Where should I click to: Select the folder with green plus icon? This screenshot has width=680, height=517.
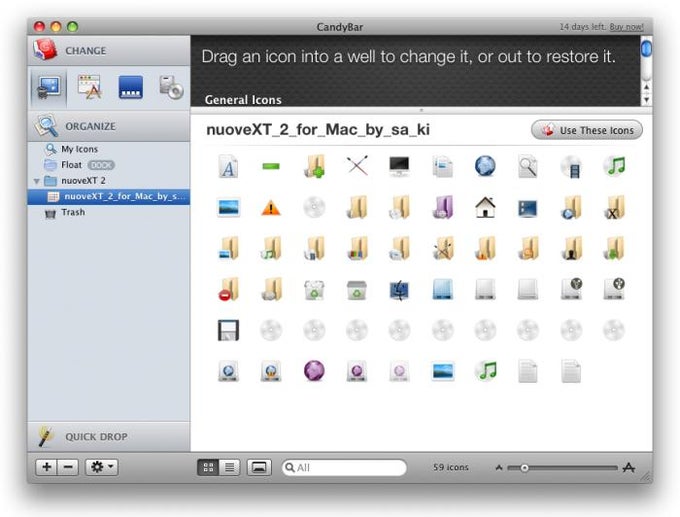point(314,166)
